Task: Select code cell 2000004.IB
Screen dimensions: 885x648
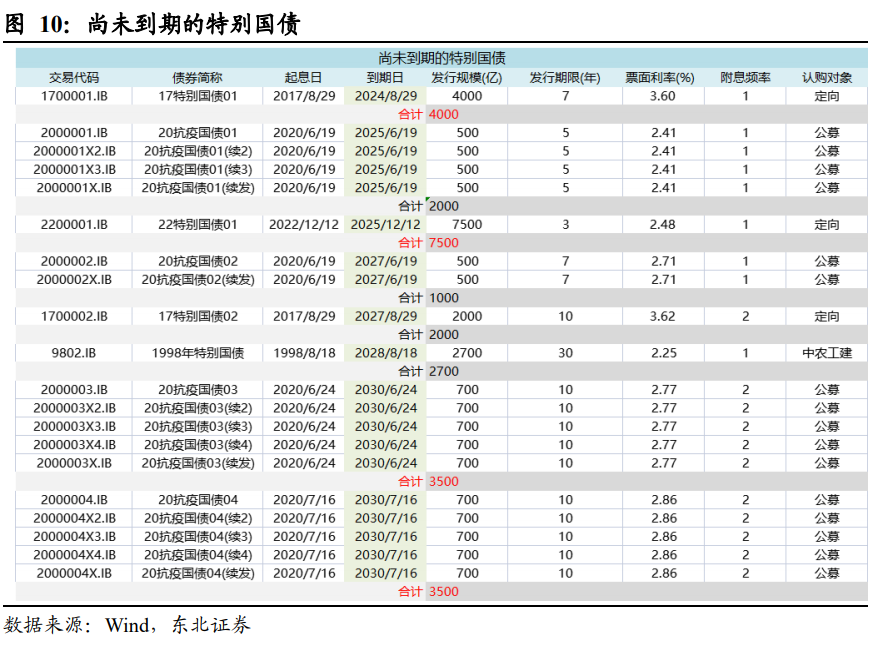Action: [x=74, y=500]
